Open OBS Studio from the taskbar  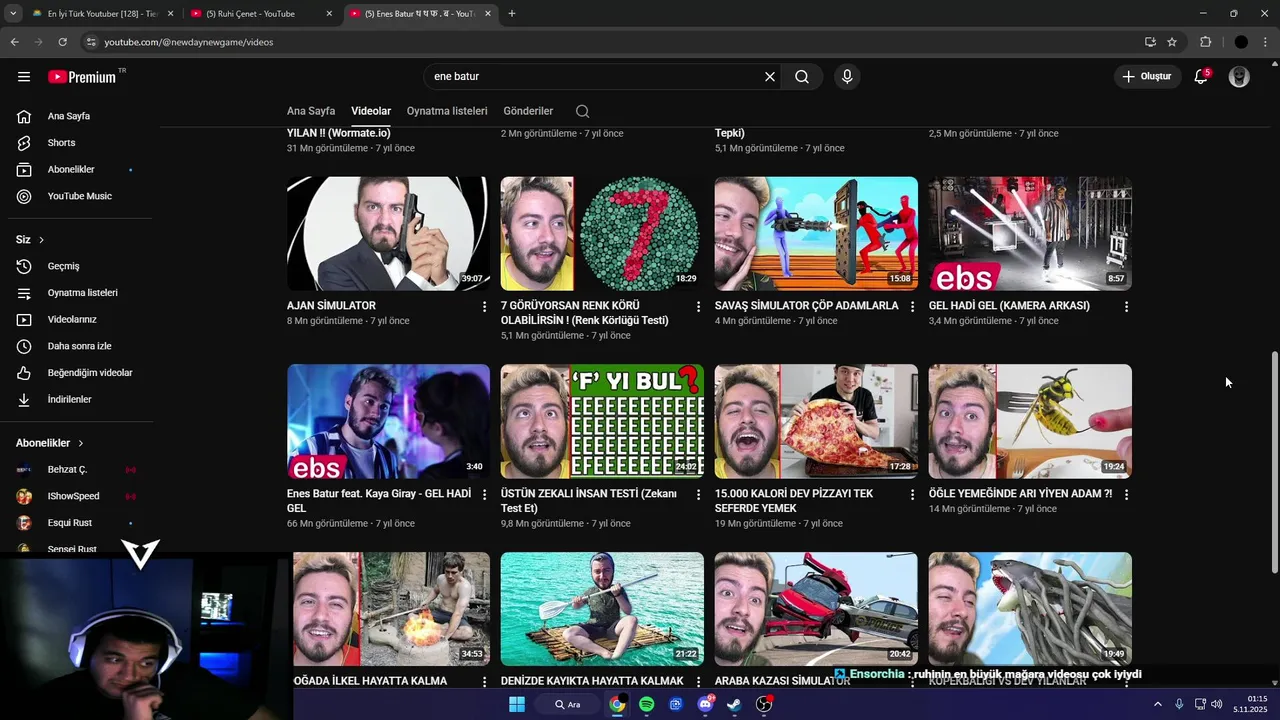click(x=764, y=704)
